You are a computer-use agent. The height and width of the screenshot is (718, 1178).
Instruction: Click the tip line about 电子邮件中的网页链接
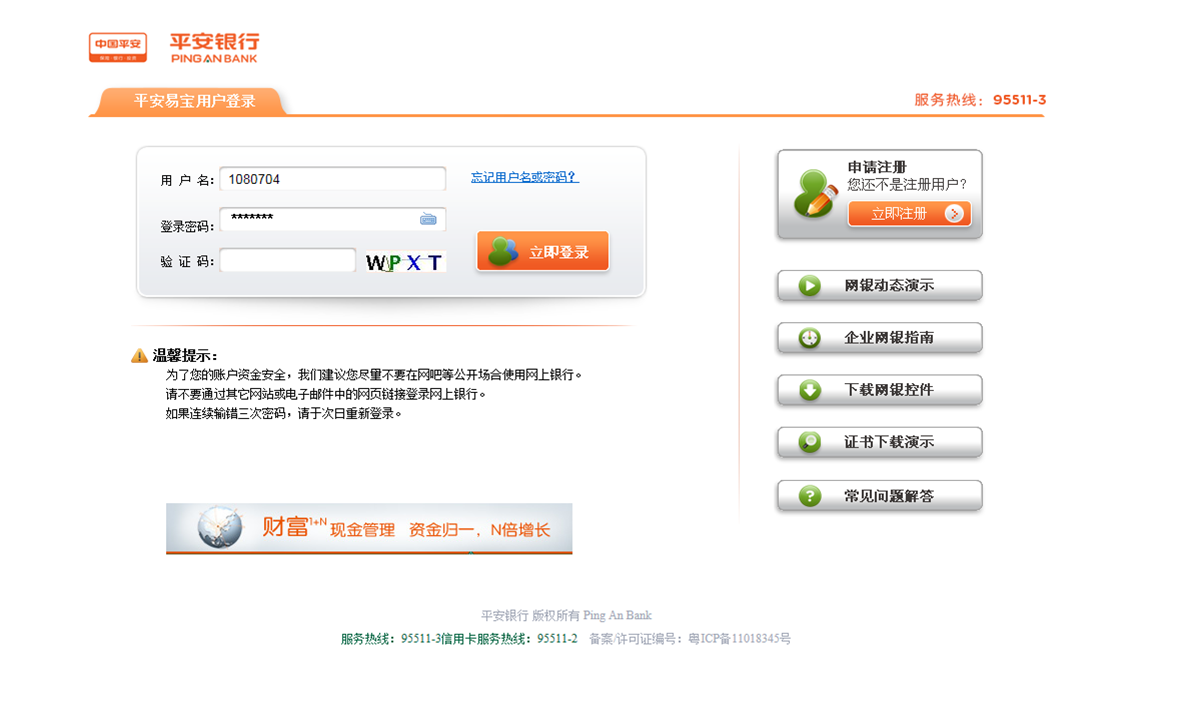coord(325,394)
